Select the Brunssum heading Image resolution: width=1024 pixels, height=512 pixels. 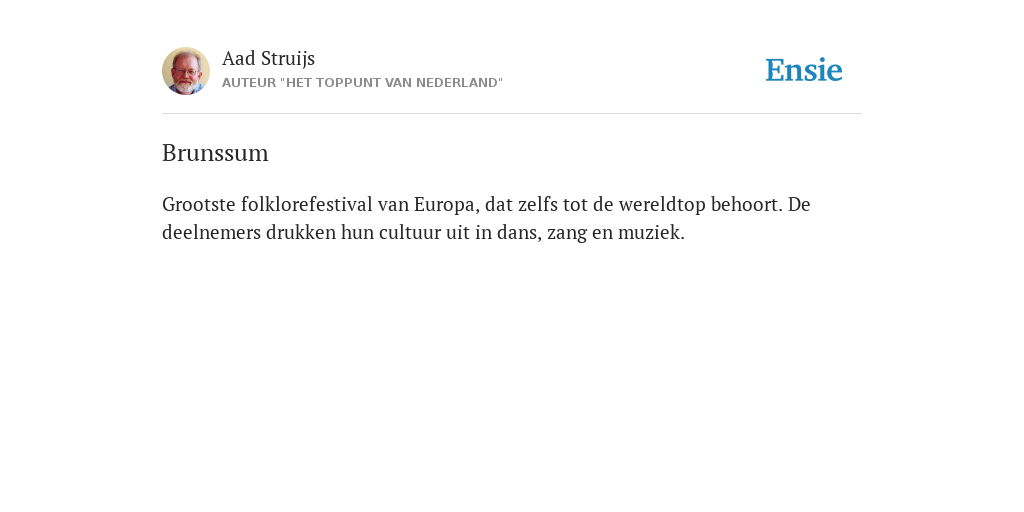(216, 153)
